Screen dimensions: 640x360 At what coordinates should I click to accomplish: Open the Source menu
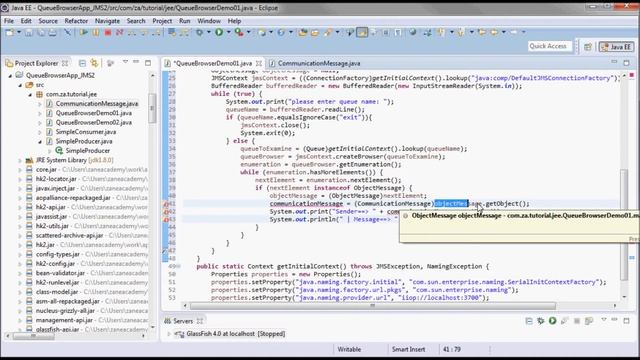pyautogui.click(x=48, y=21)
